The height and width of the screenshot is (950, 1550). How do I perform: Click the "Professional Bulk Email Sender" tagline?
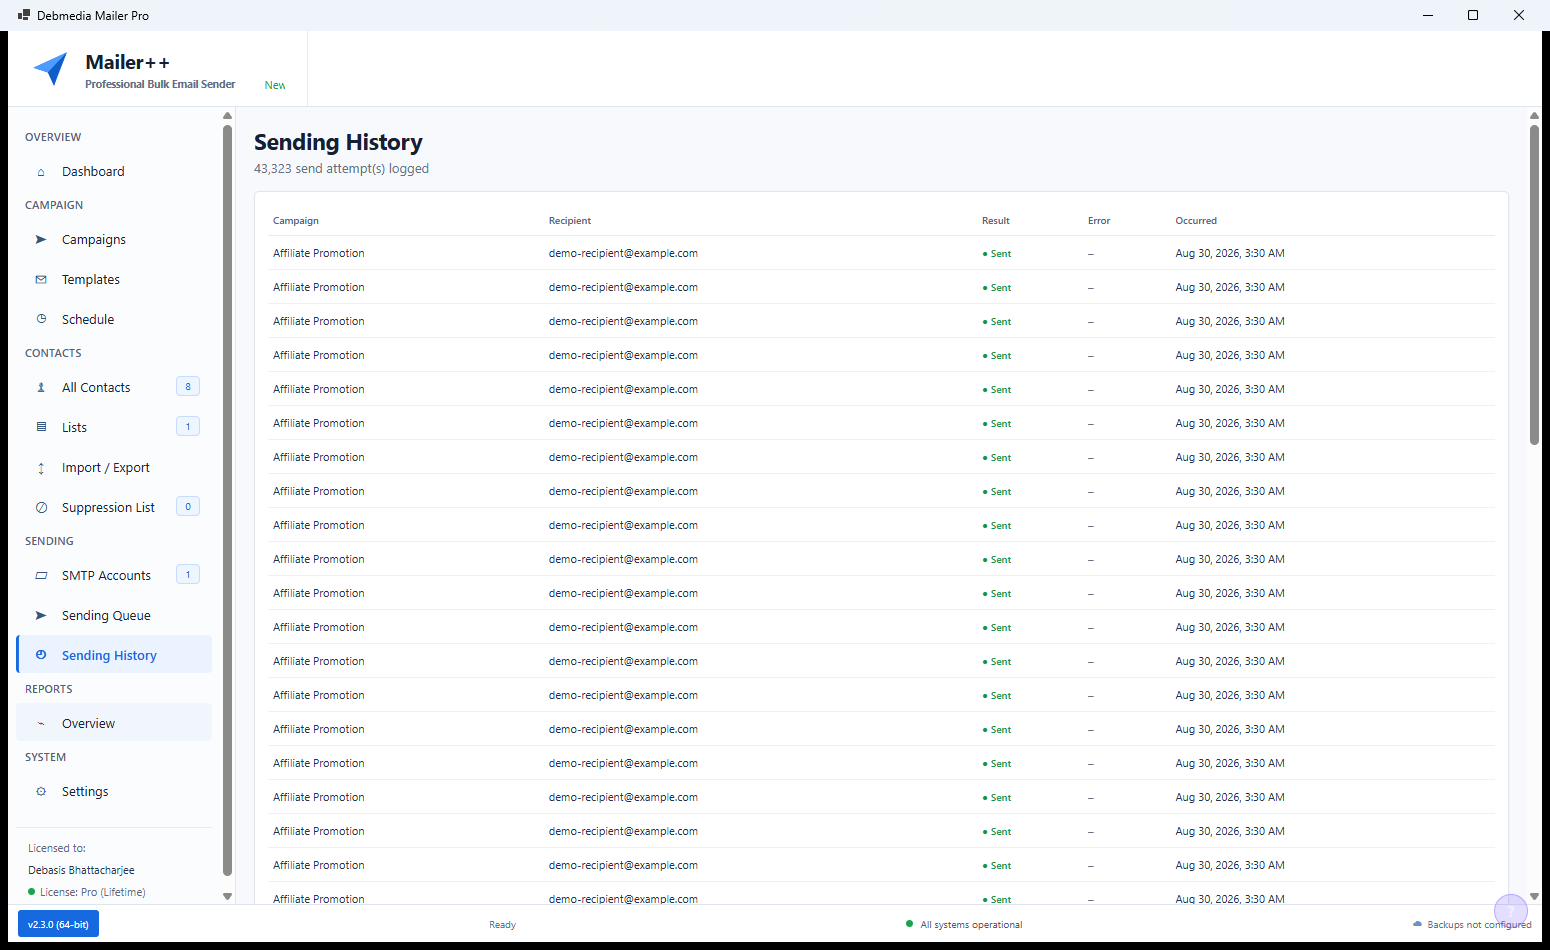click(x=160, y=85)
